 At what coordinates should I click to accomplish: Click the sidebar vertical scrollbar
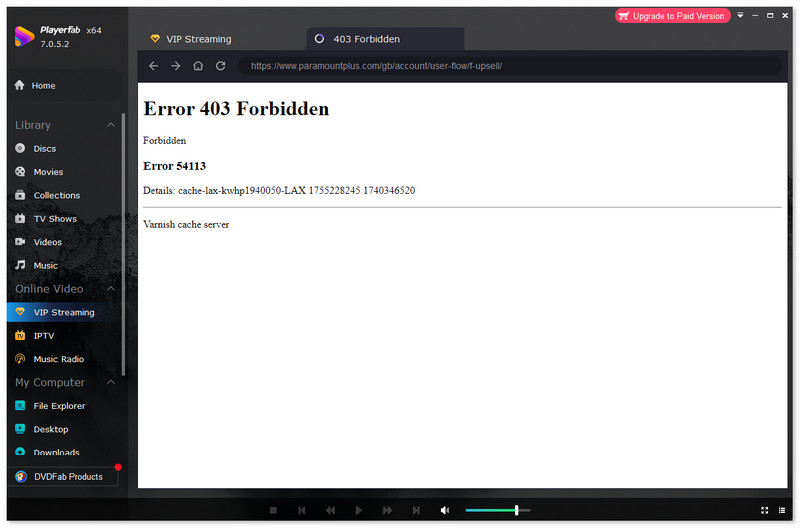pyautogui.click(x=123, y=244)
